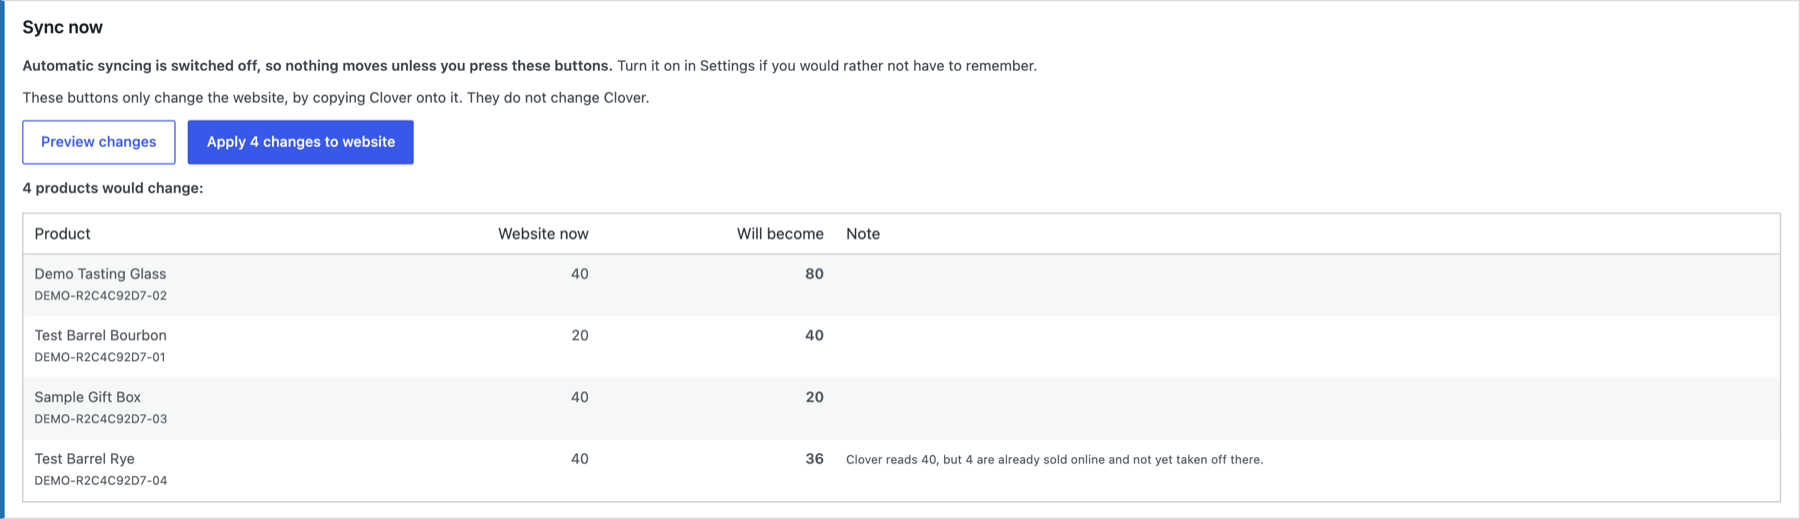1800x519 pixels.
Task: Click the Note column header
Action: [863, 234]
